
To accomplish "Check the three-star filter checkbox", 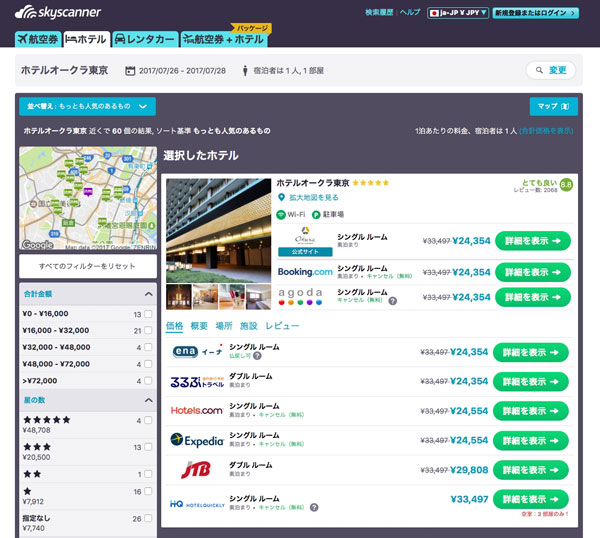I will point(148,447).
